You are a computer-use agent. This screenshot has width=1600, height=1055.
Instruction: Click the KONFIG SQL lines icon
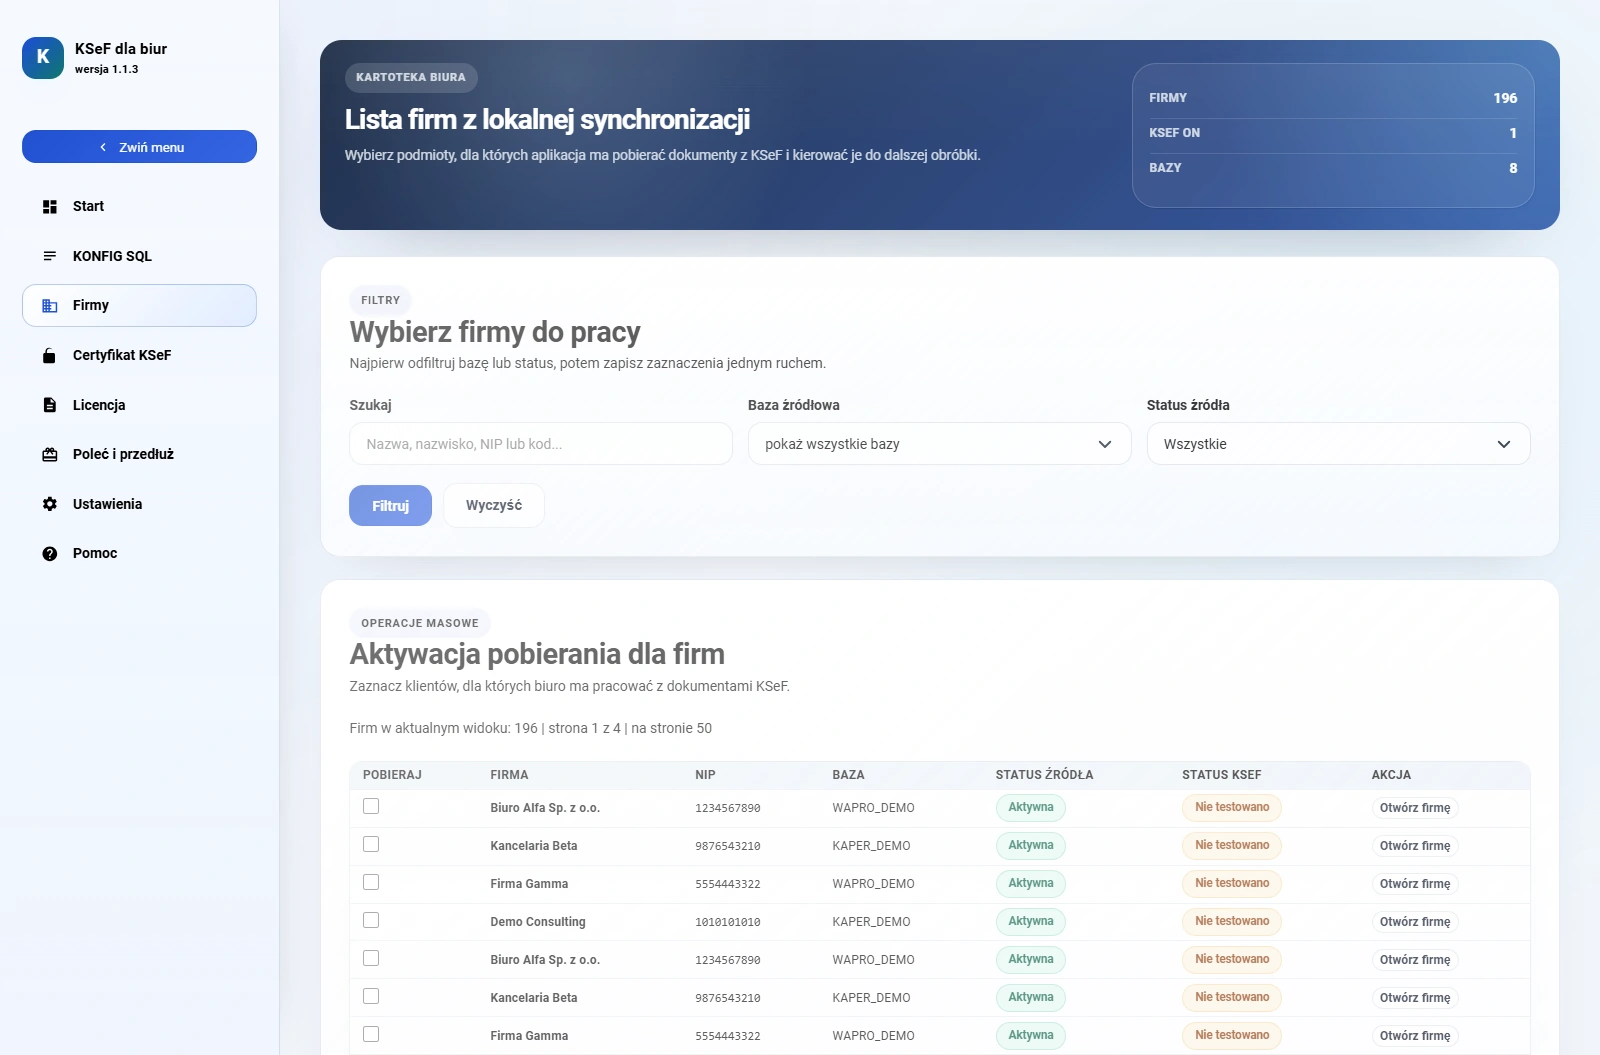50,256
